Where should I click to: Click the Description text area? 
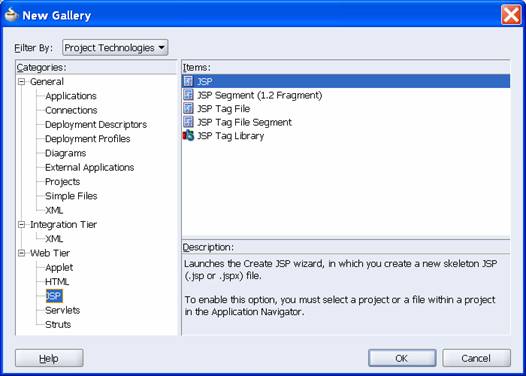click(346, 294)
